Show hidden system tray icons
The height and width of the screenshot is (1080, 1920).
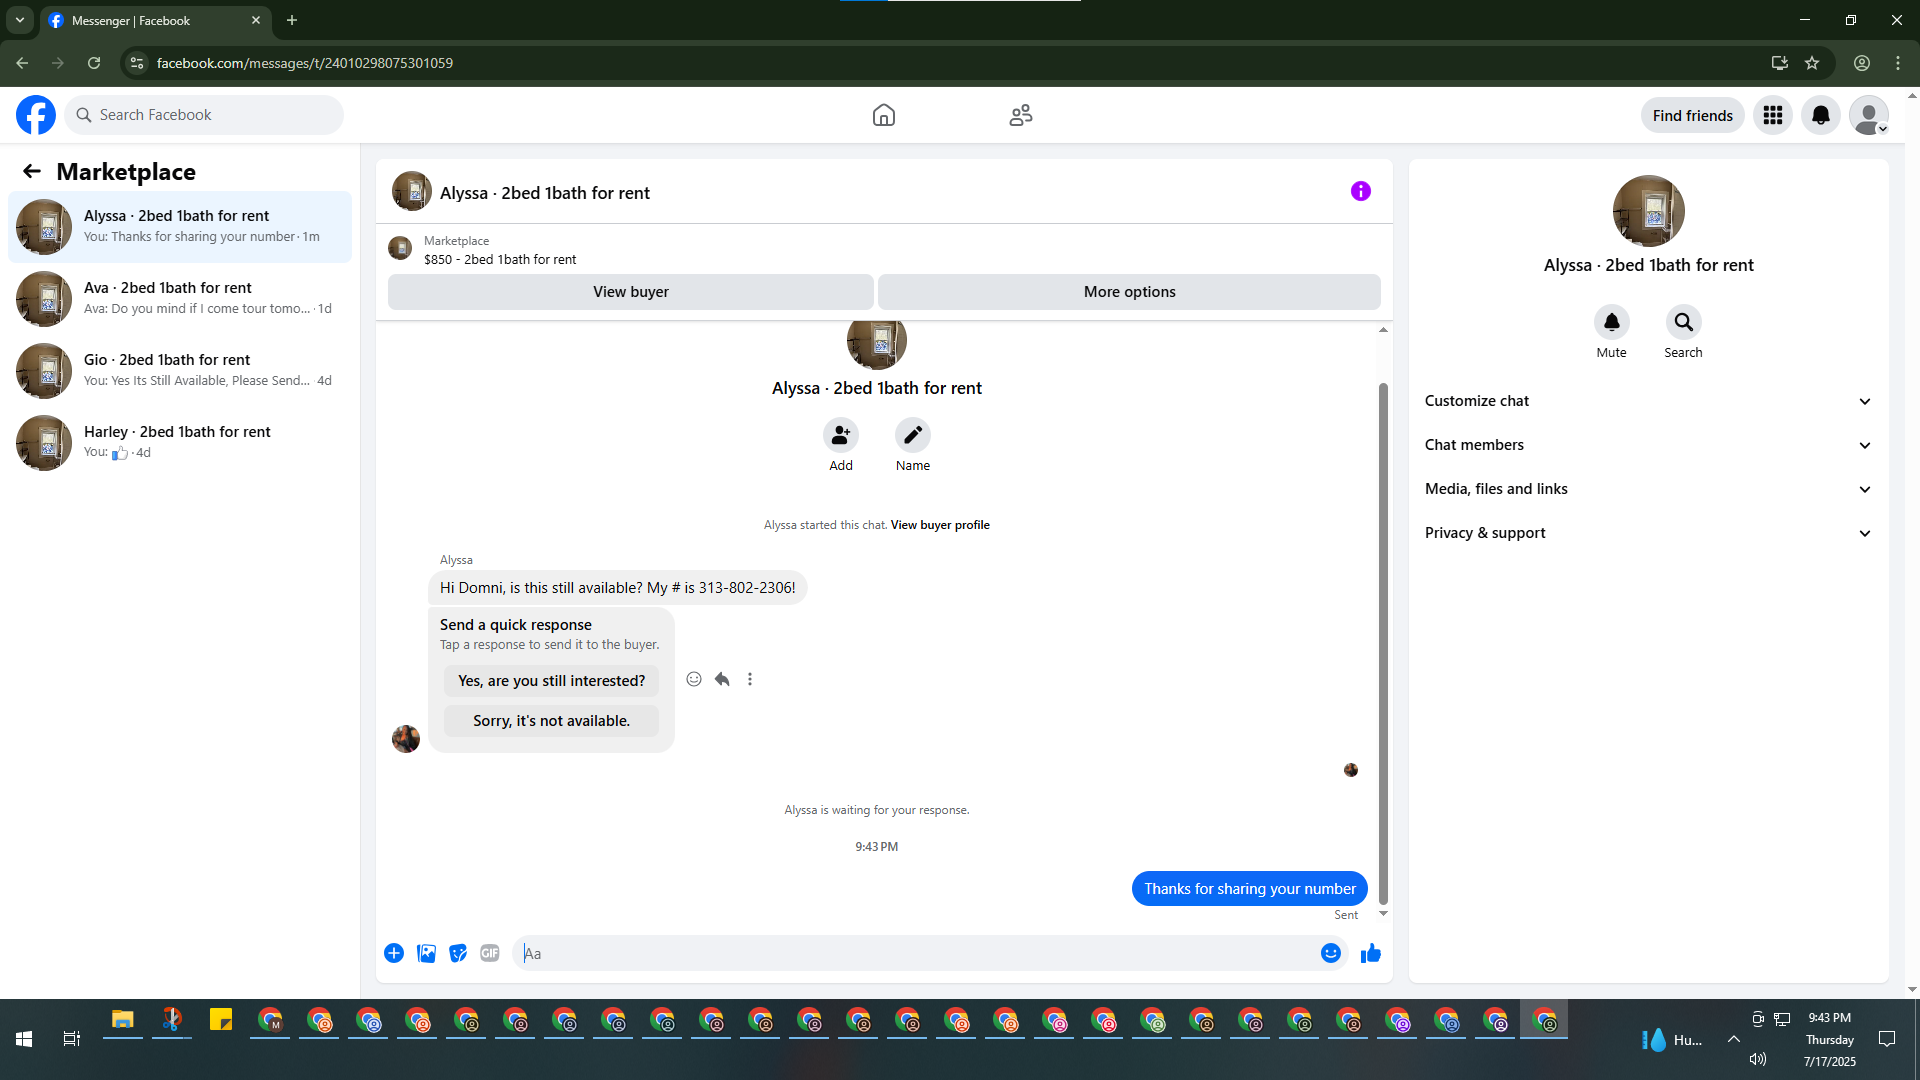1734,1039
